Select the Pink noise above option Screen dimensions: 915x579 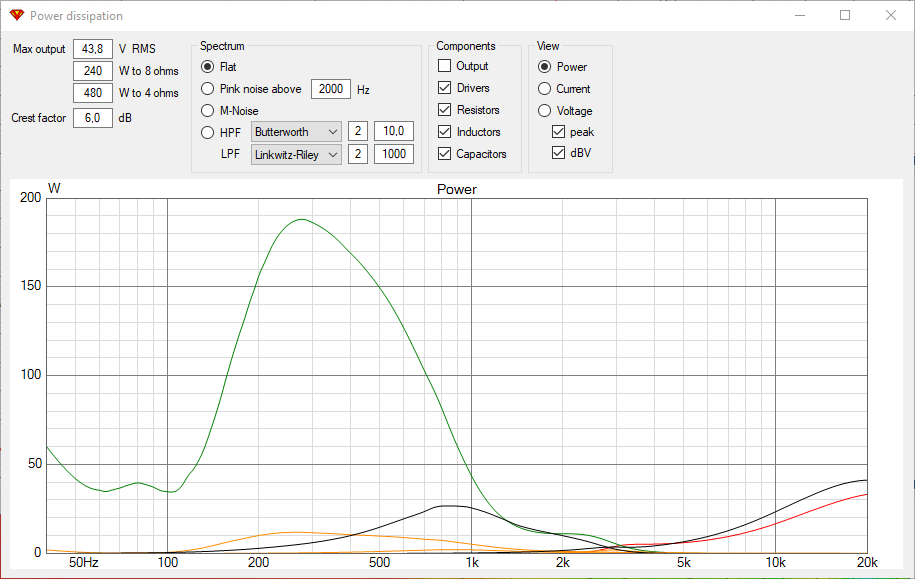point(207,89)
